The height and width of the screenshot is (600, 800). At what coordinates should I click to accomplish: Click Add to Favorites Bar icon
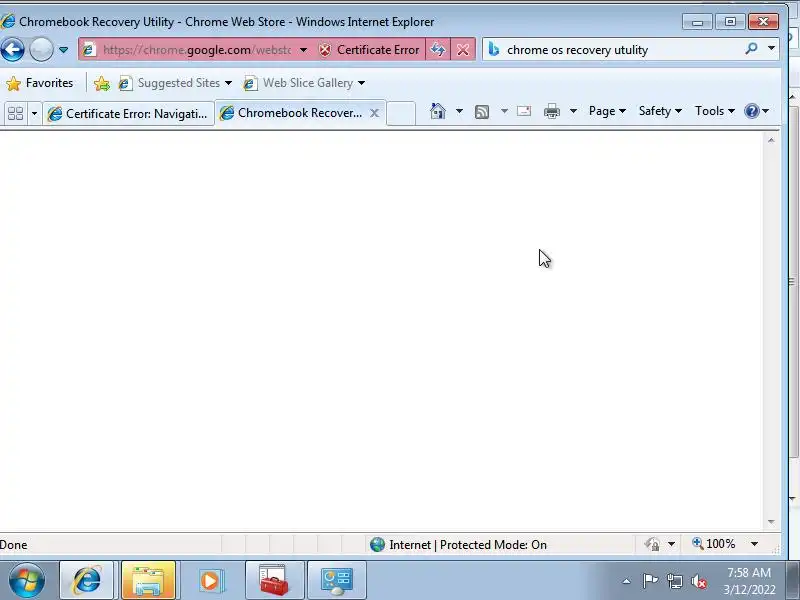coord(102,83)
